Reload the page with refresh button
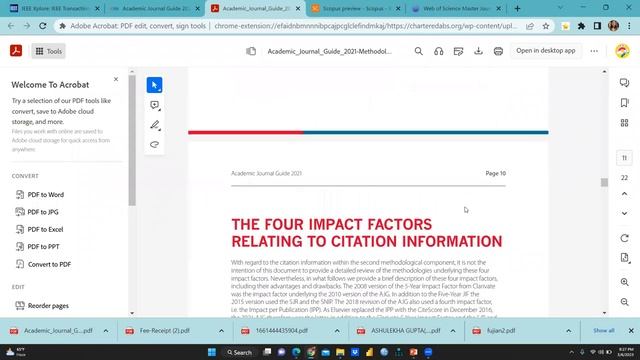Image resolution: width=640 pixels, height=360 pixels. coord(42,26)
